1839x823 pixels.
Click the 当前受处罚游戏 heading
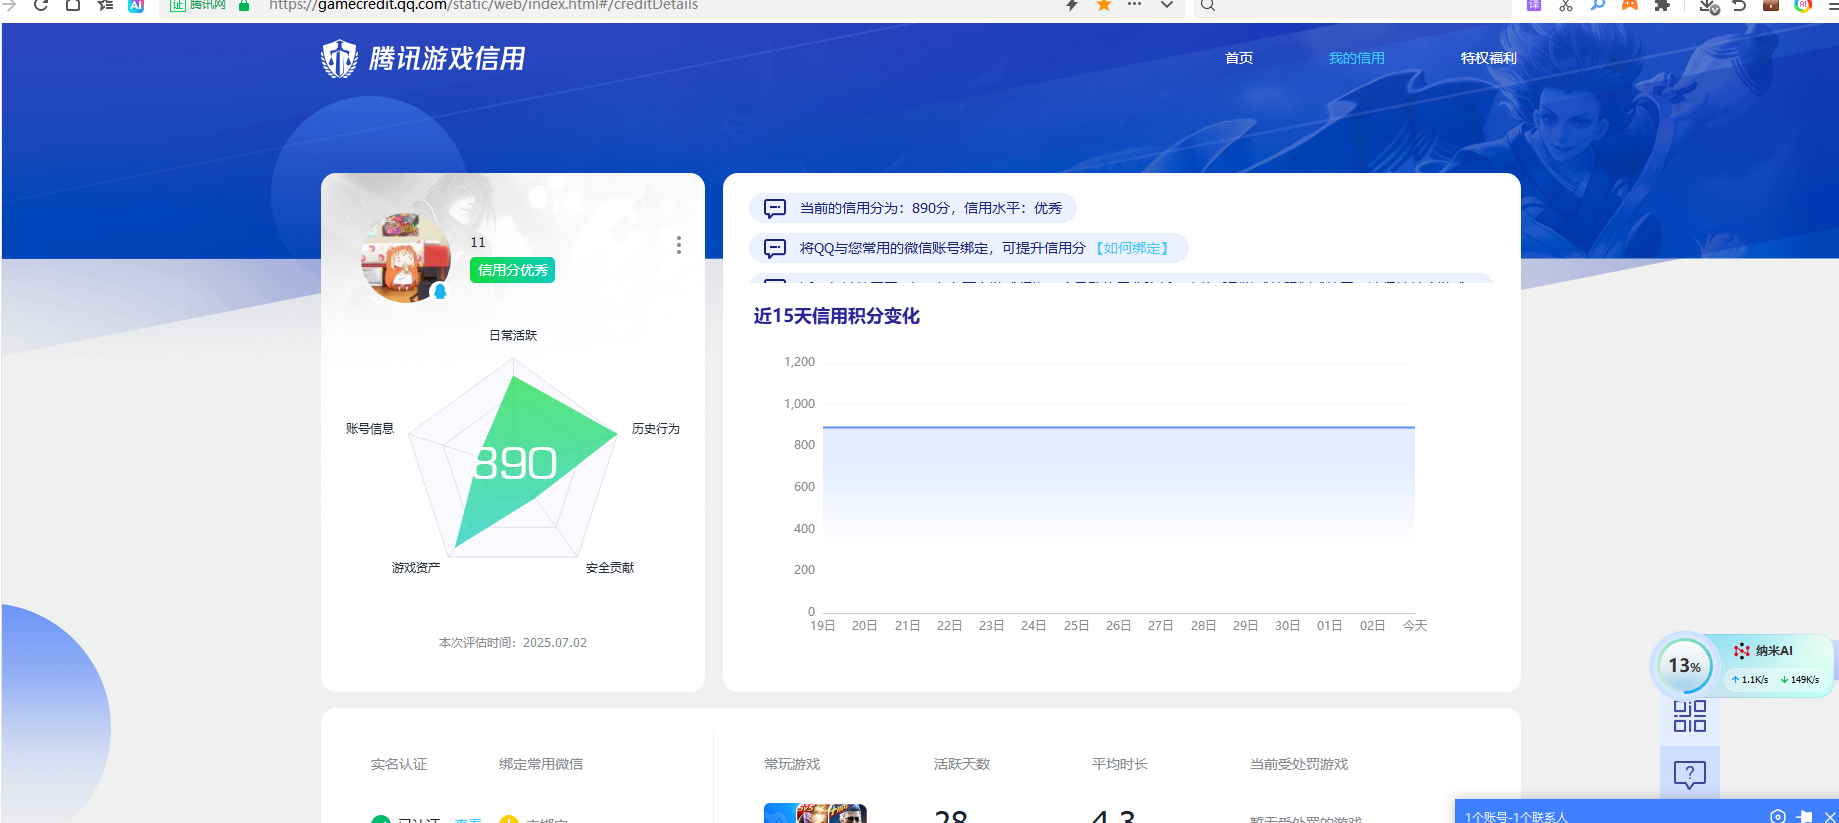1299,764
